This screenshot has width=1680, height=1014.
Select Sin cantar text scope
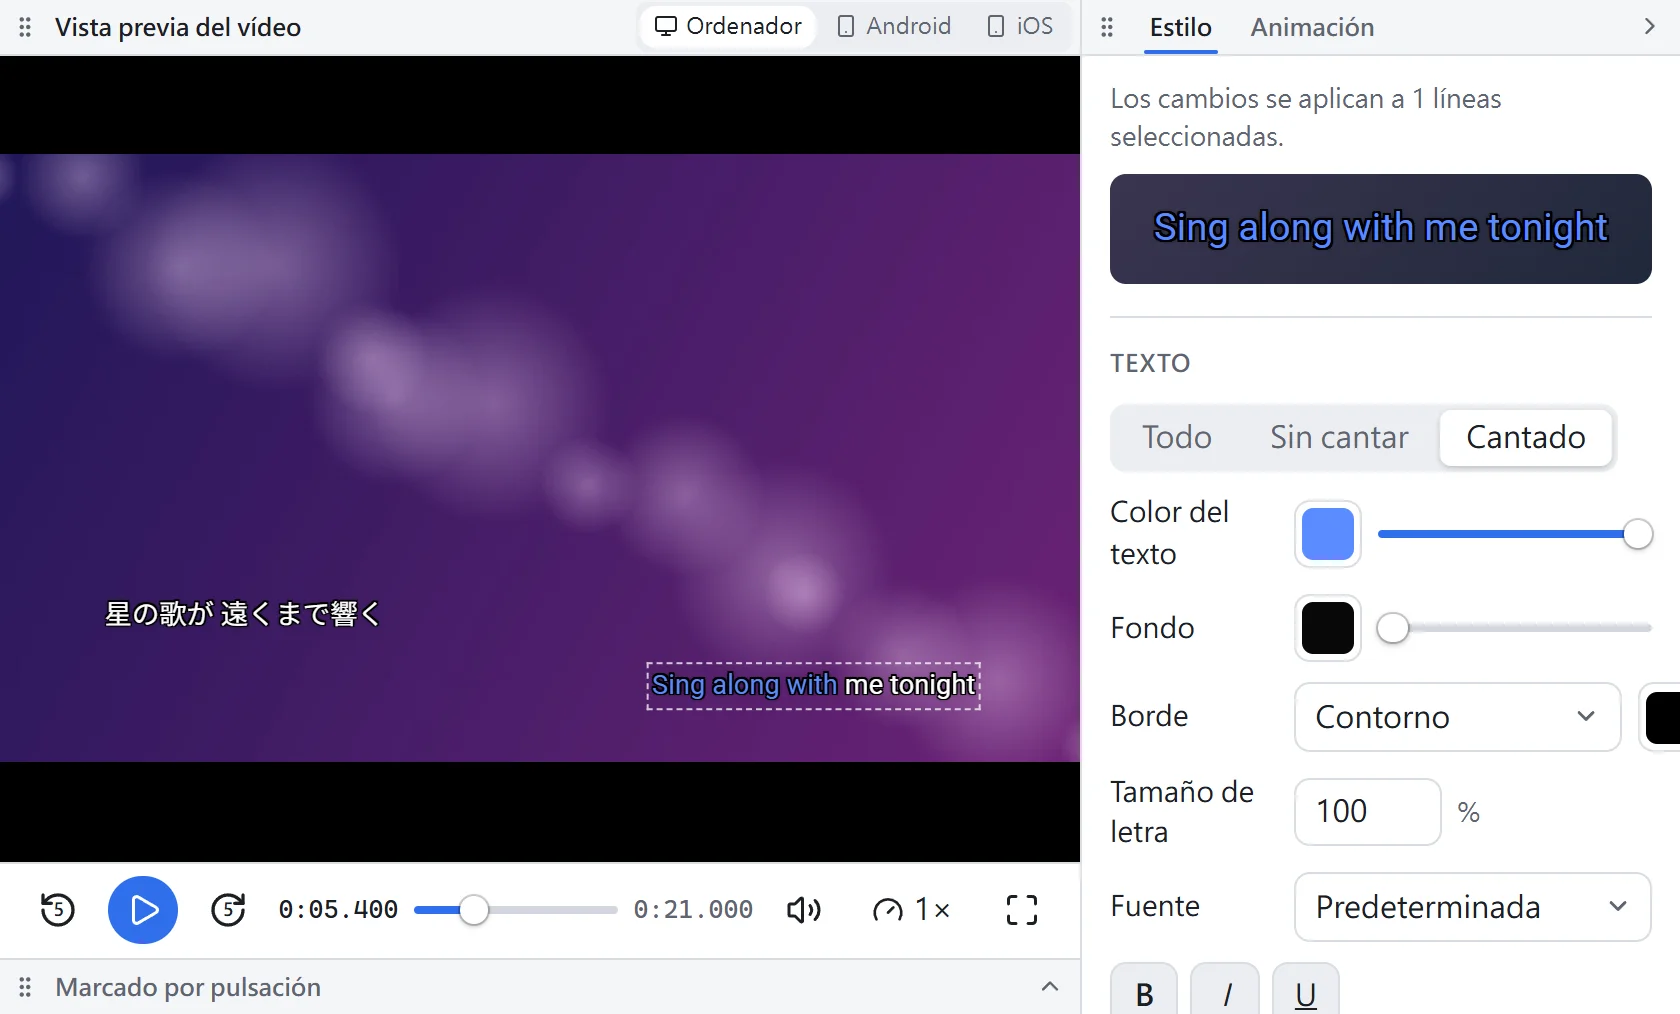click(x=1339, y=437)
